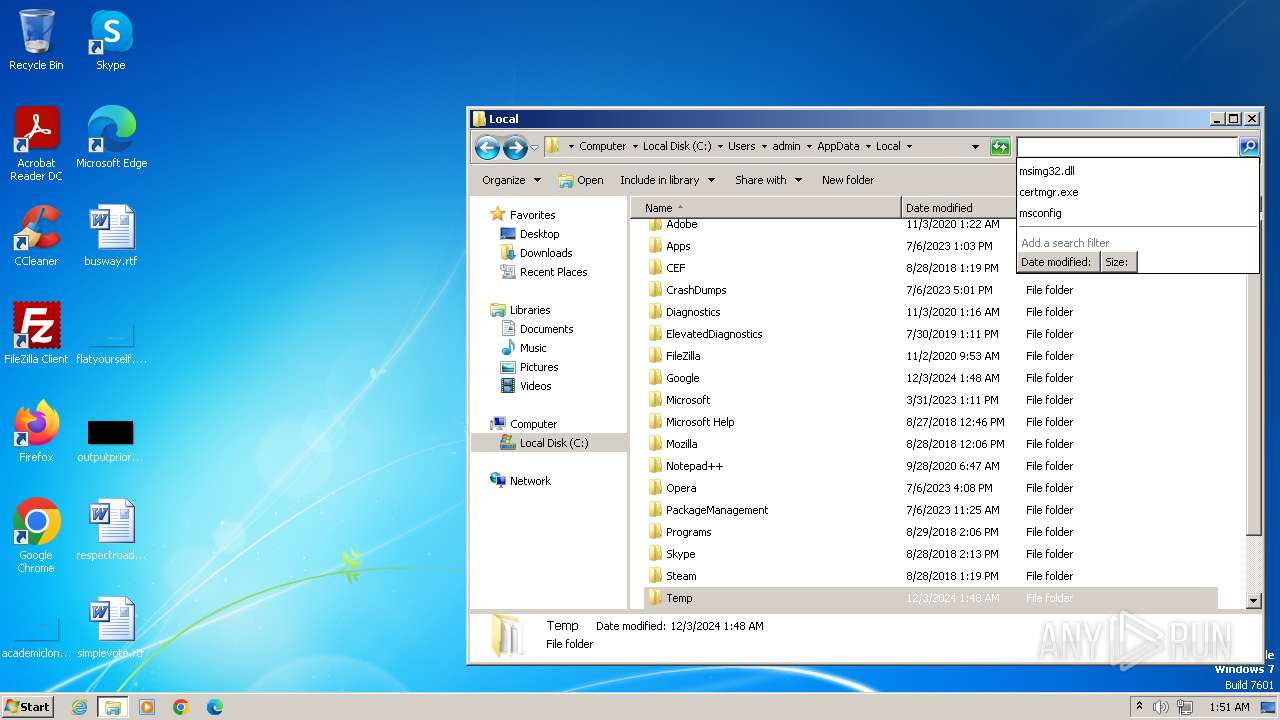The height and width of the screenshot is (720, 1280).
Task: Open Firefox desktop shortcut
Action: [36, 431]
